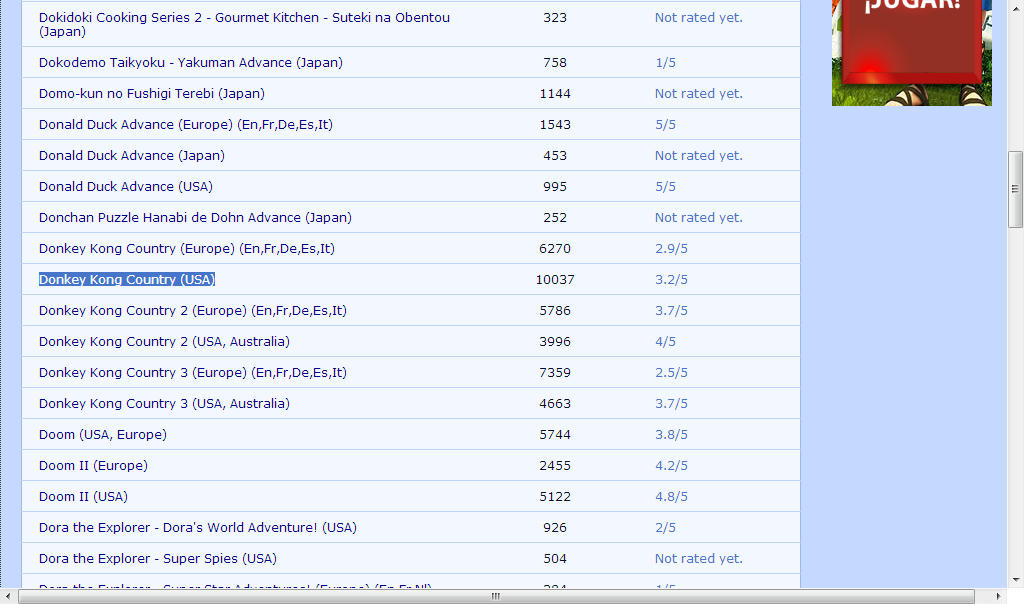1024x604 pixels.
Task: Click the 3.2/5 rating for Donkey Kong Country
Action: (x=671, y=280)
